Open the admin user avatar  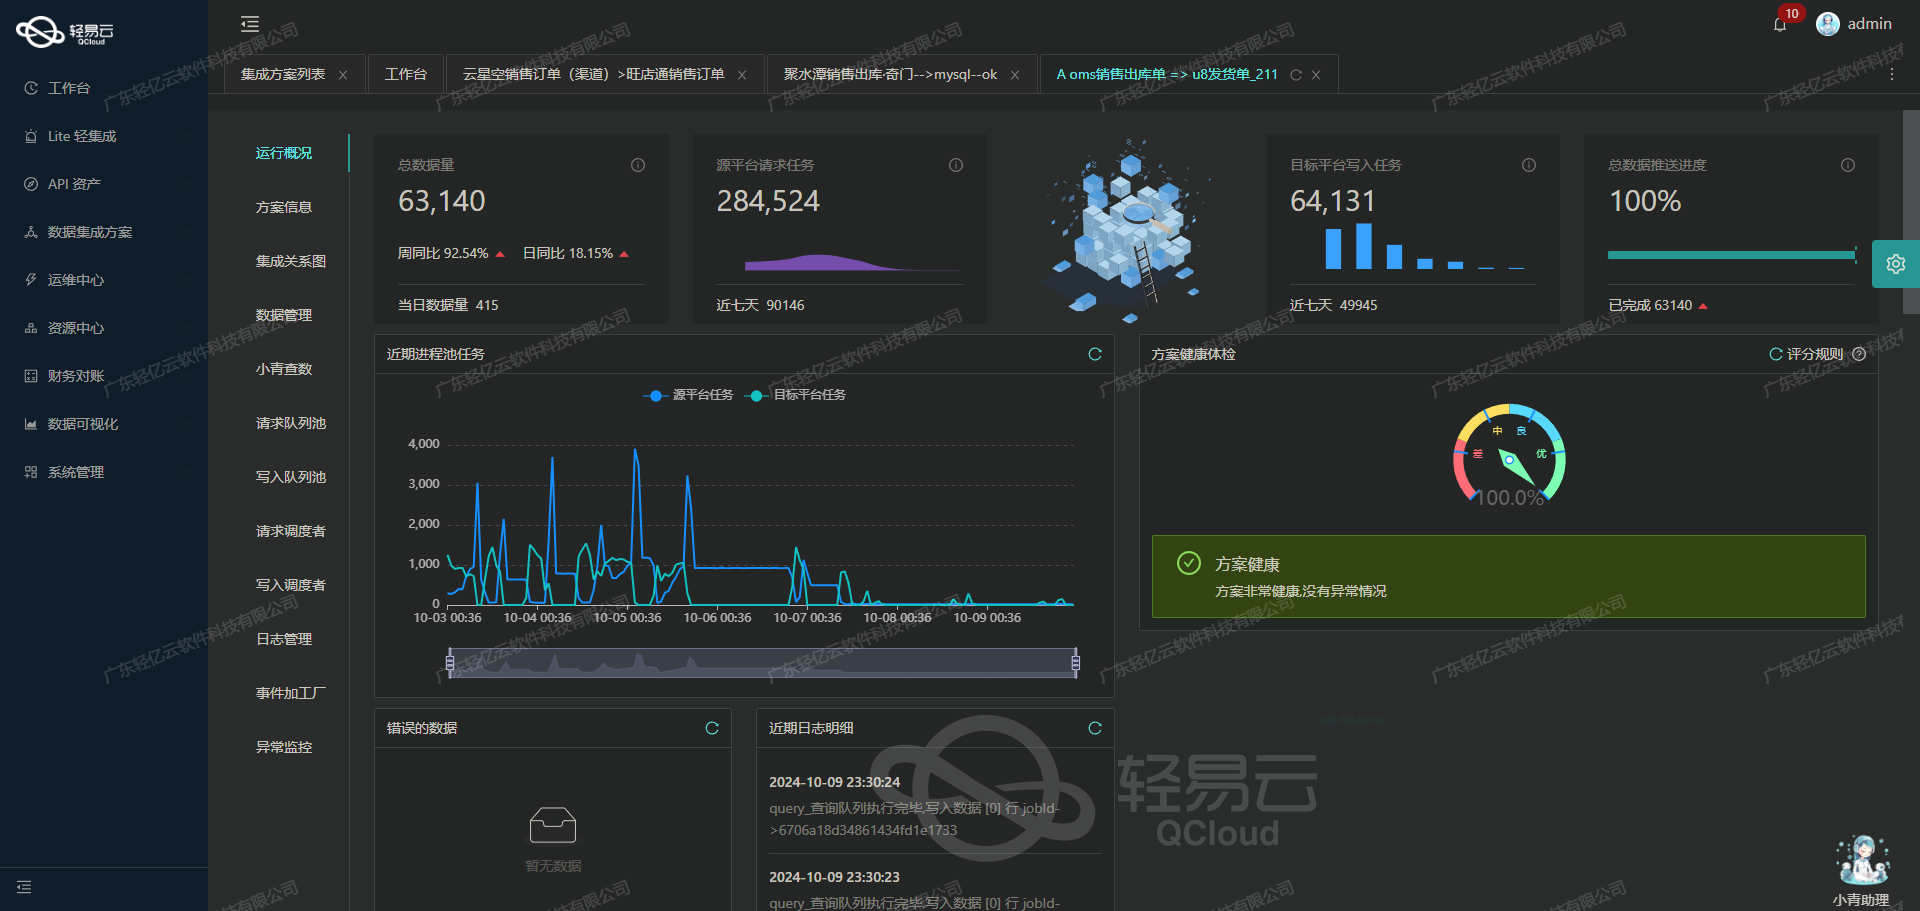[x=1827, y=24]
